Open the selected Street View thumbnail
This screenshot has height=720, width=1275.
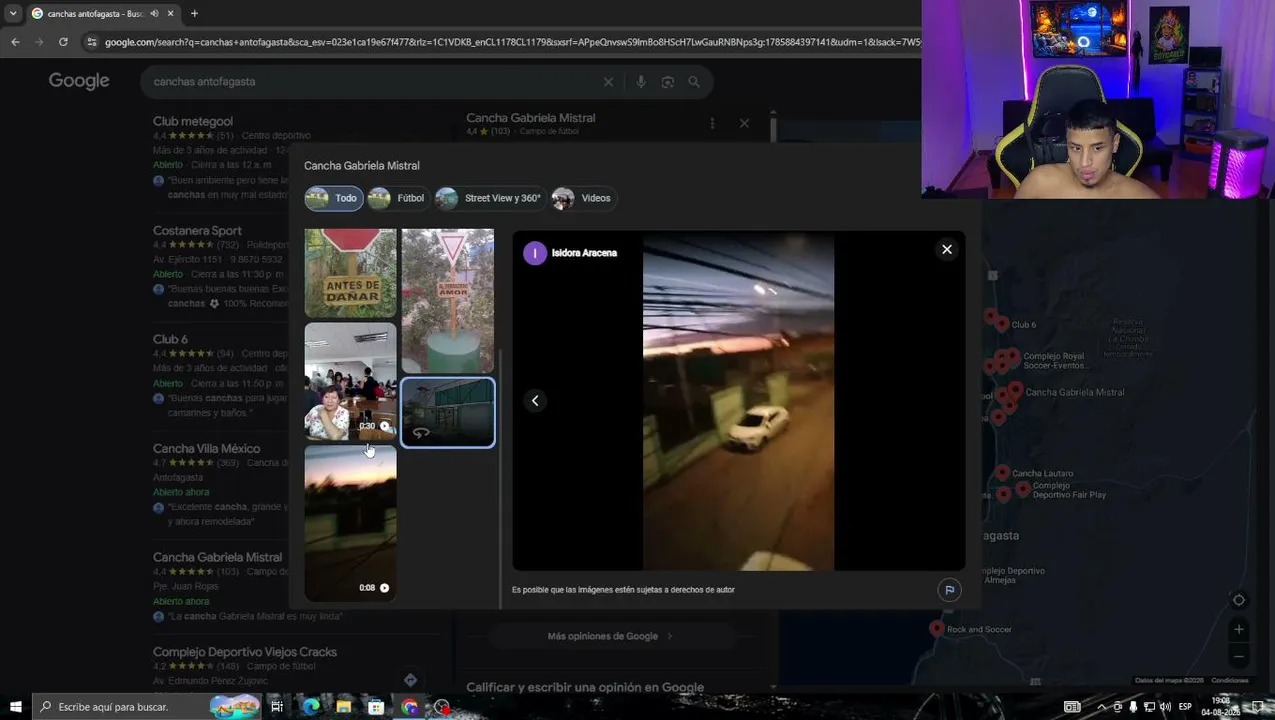point(447,412)
